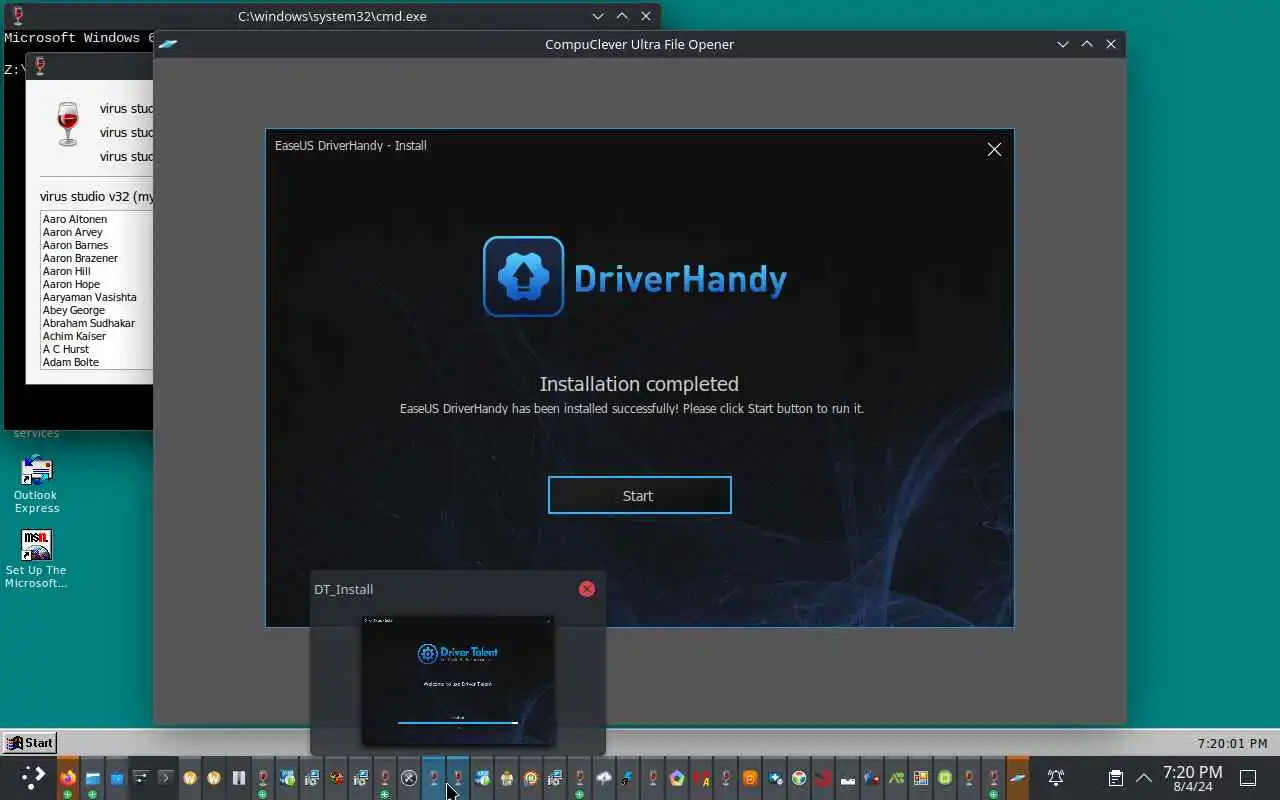Screen dimensions: 1280x800
Task: Click the red bug taskbar icon
Action: coord(336,778)
